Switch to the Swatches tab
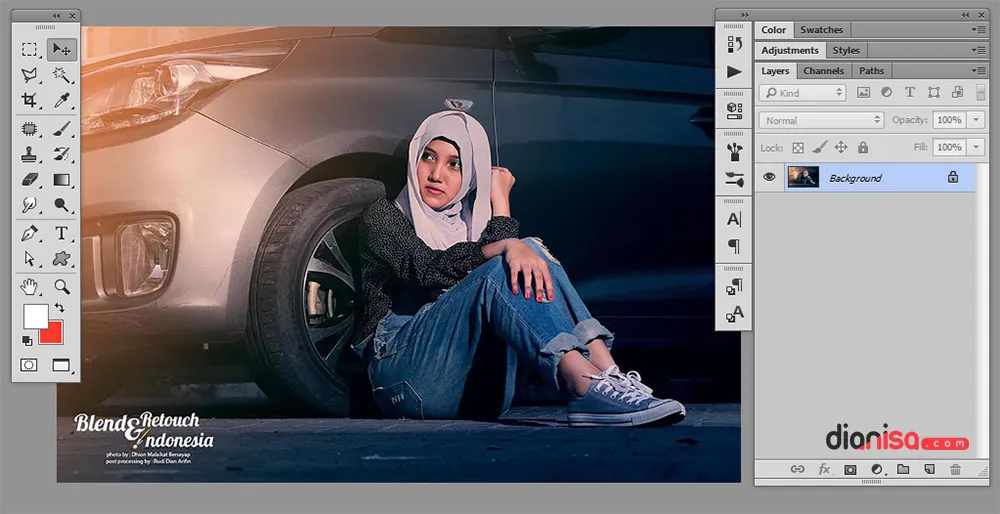1000x514 pixels. (x=821, y=30)
